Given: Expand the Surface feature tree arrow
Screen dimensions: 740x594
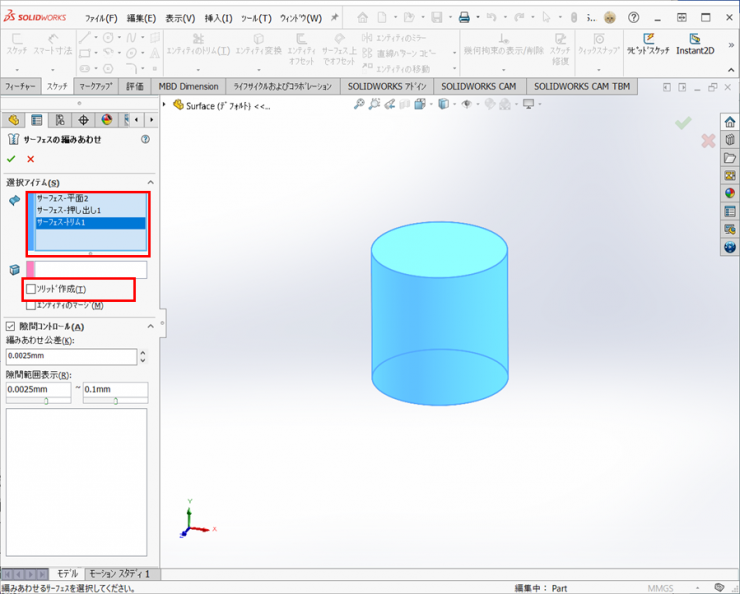Looking at the screenshot, I should coord(165,104).
